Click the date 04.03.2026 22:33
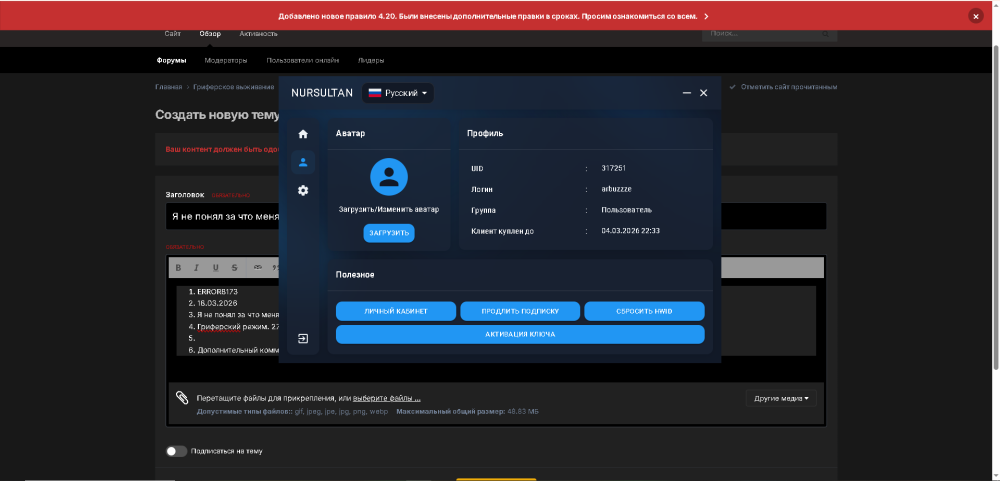 630,230
